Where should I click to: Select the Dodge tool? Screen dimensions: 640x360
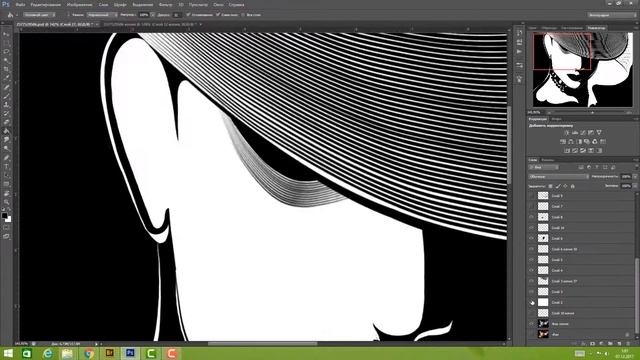[x=6, y=148]
